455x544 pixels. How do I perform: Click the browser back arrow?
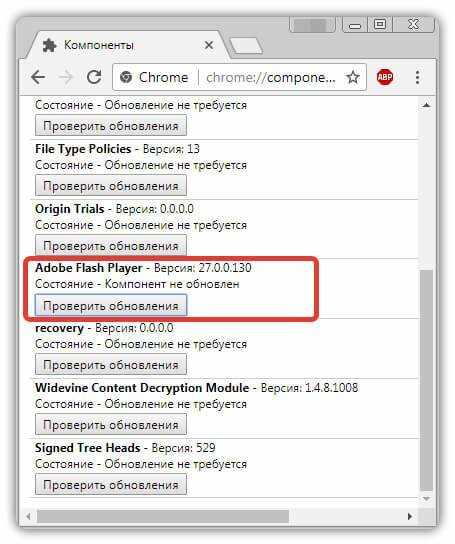pos(38,77)
